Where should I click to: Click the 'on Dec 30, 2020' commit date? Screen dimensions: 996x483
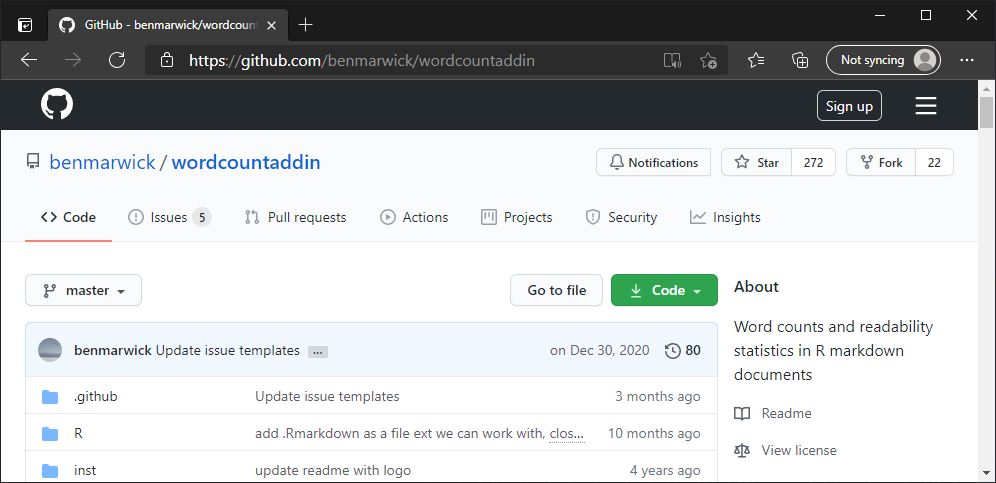click(x=600, y=350)
